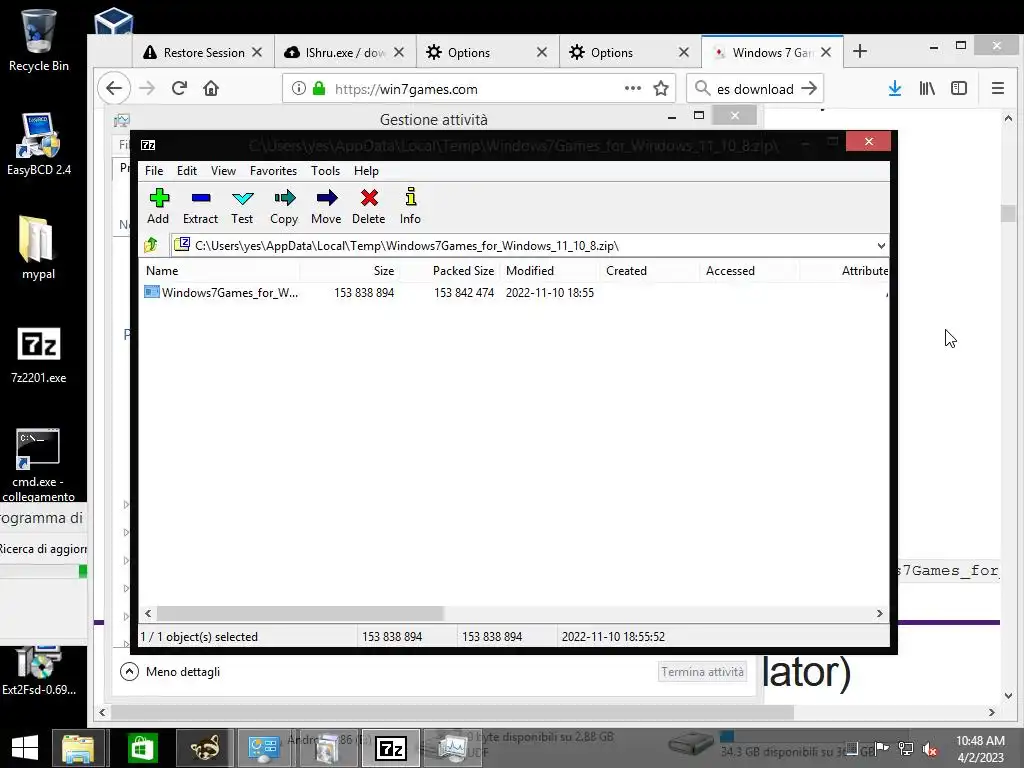Toggle the browser sidebar
Screen dimensions: 1024x768
[x=959, y=88]
